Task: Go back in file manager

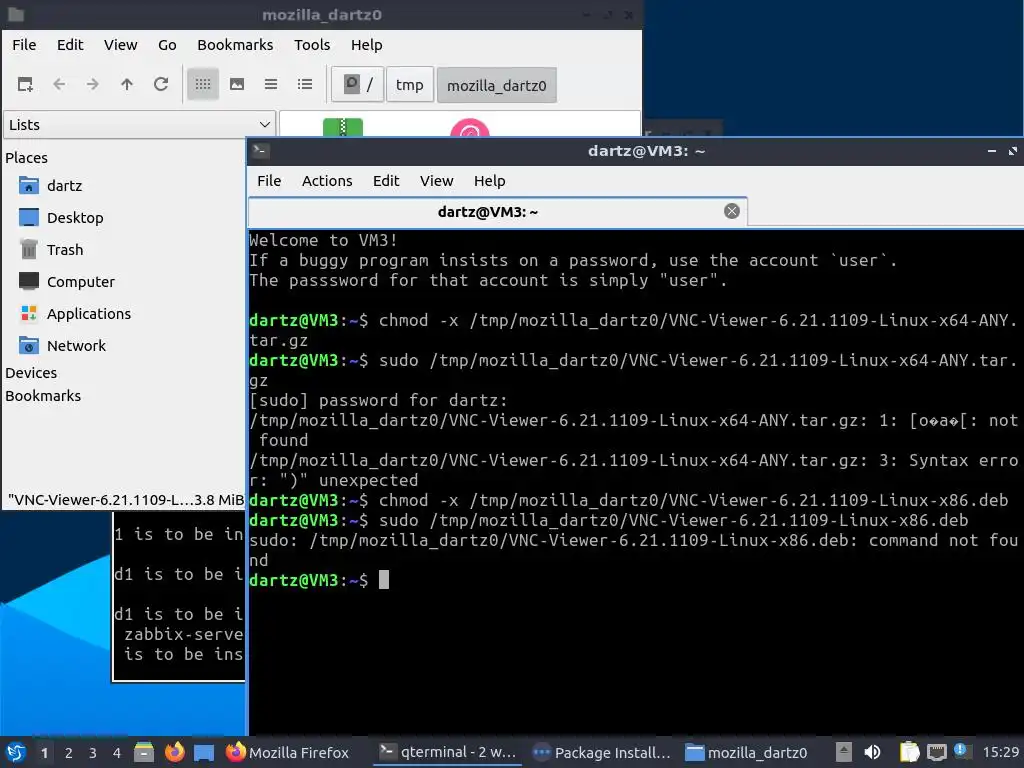Action: 59,84
